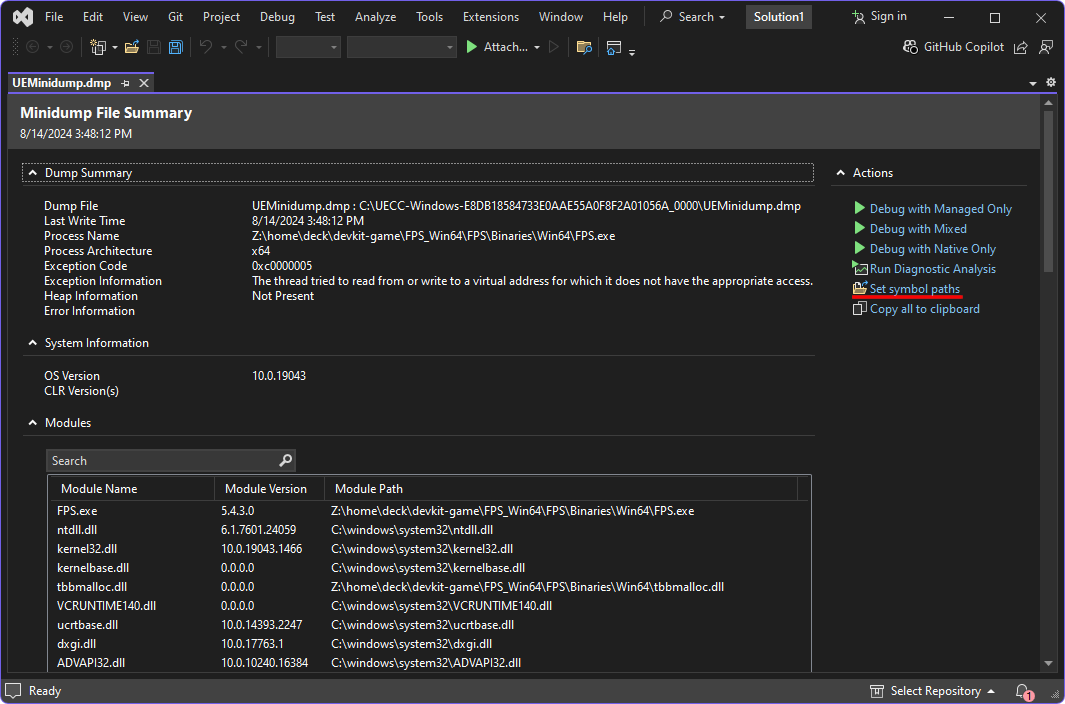The width and height of the screenshot is (1065, 704).
Task: Click Select Repository in status bar
Action: coord(935,691)
